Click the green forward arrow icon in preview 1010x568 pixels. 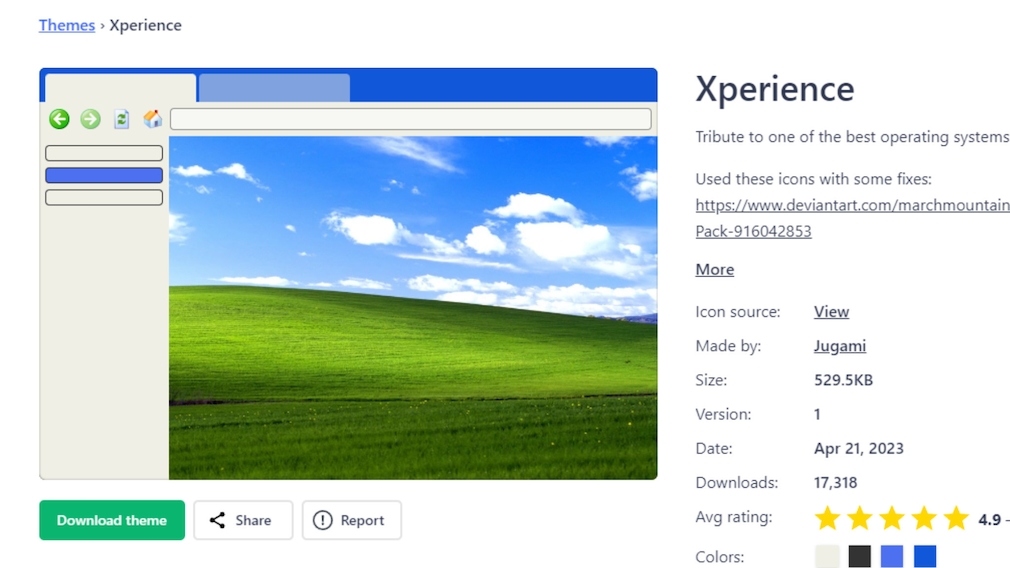point(90,119)
